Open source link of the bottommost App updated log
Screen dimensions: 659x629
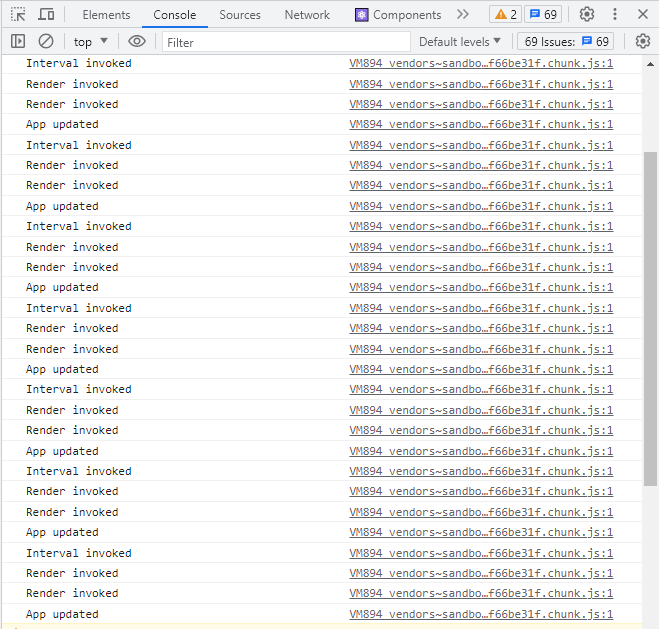[481, 614]
